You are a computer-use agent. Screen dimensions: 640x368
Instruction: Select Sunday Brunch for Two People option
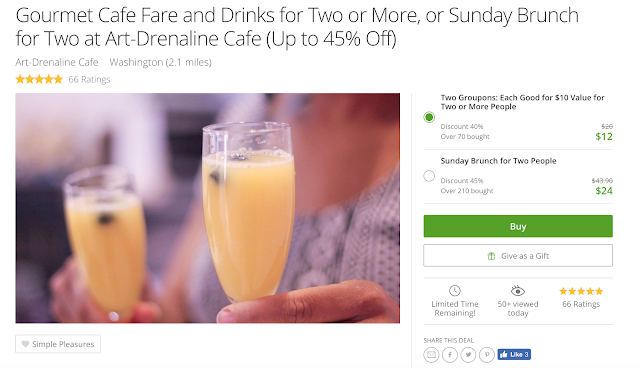pyautogui.click(x=429, y=176)
